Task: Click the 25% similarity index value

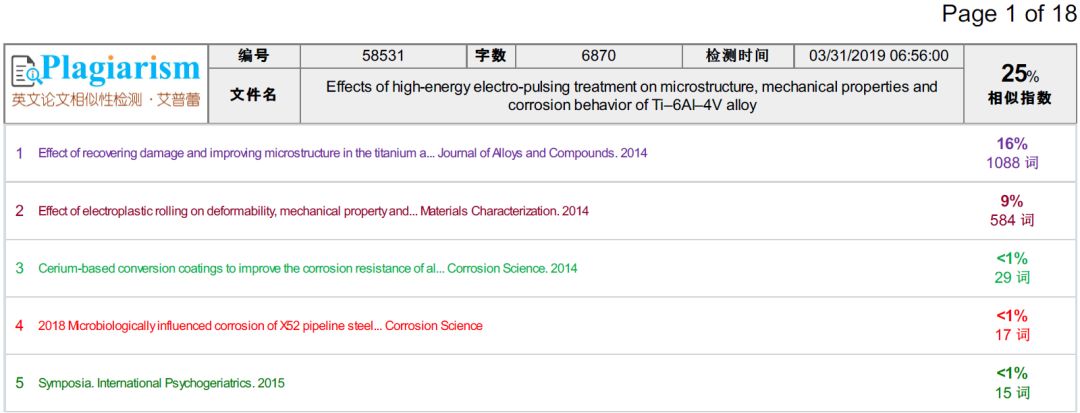Action: pyautogui.click(x=1020, y=74)
